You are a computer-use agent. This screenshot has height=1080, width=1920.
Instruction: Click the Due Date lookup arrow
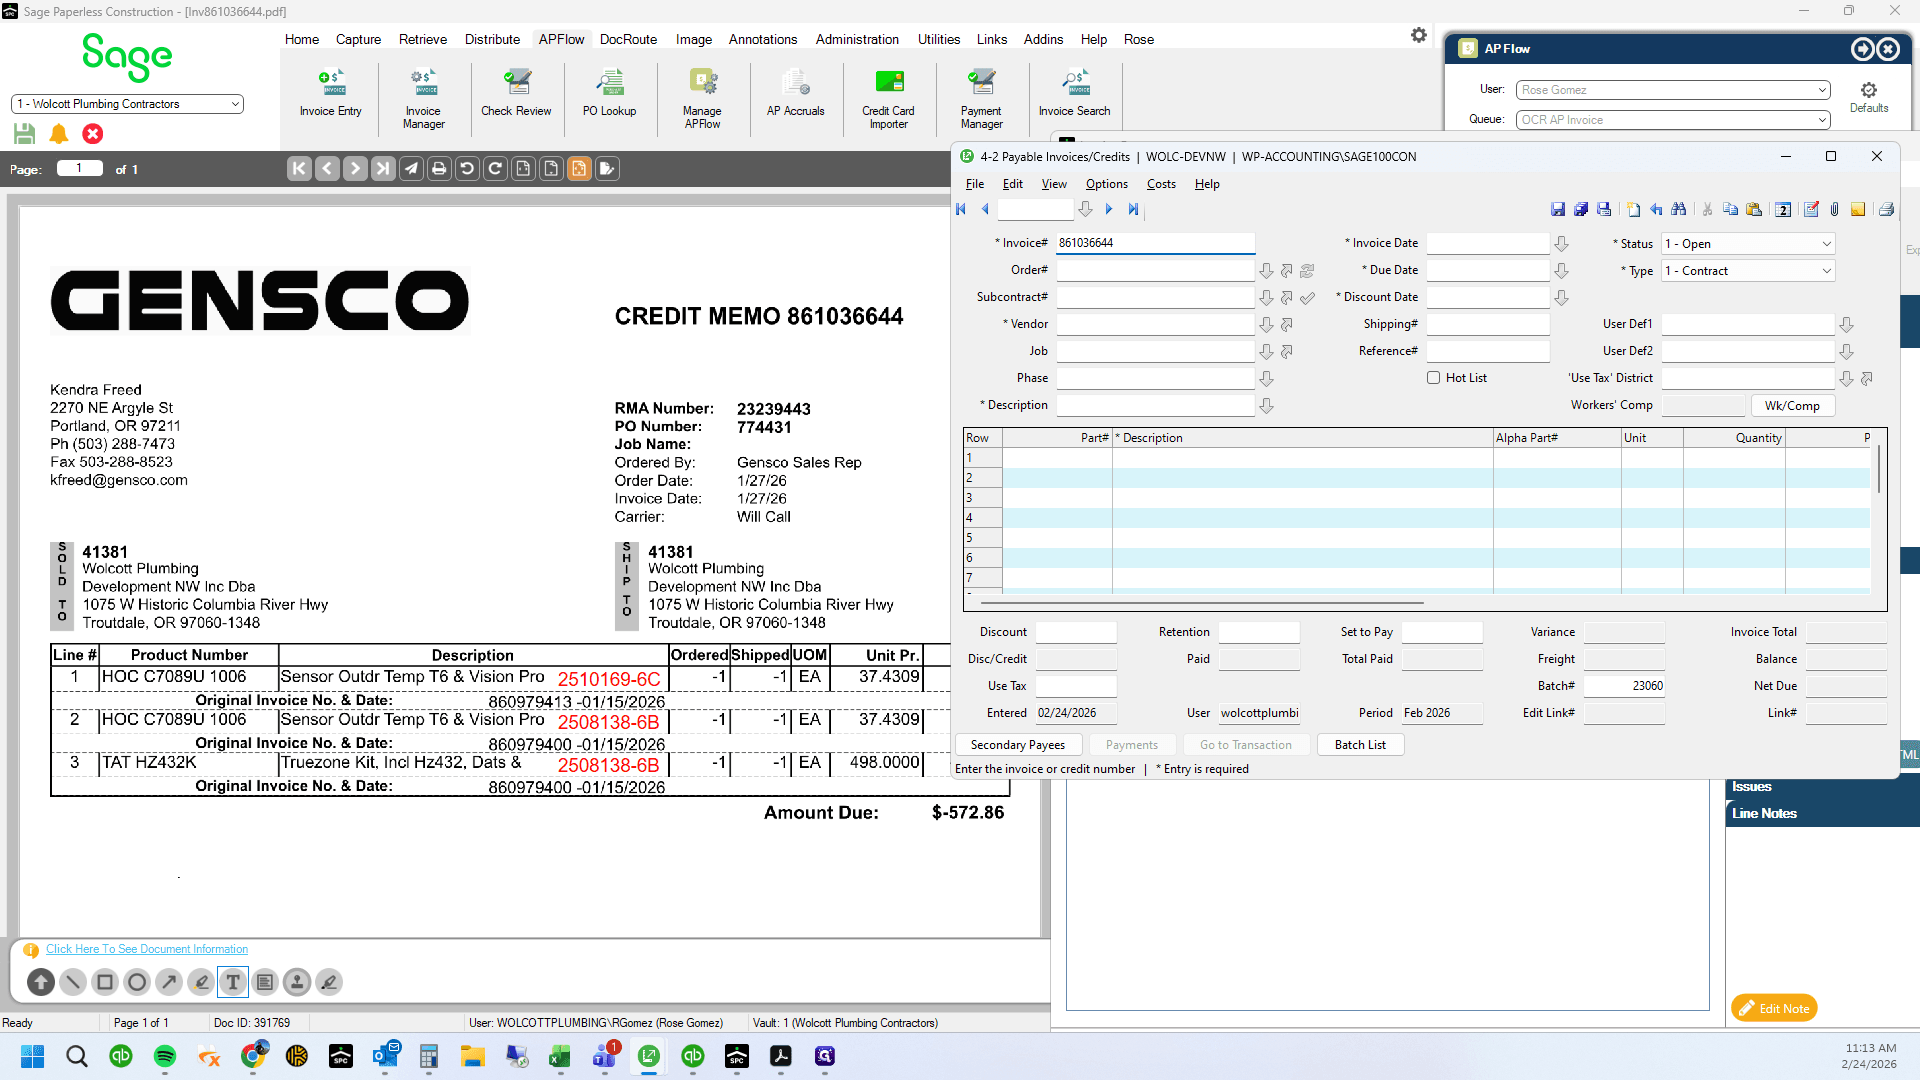[1561, 271]
